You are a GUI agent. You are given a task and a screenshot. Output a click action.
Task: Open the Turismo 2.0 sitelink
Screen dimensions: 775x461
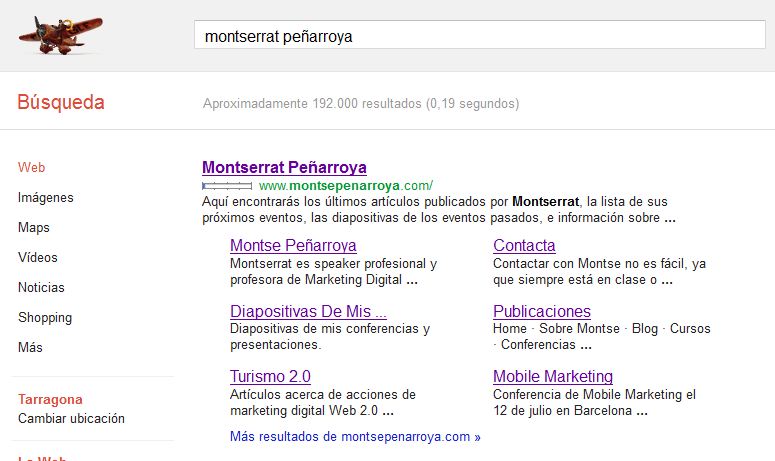pyautogui.click(x=270, y=377)
